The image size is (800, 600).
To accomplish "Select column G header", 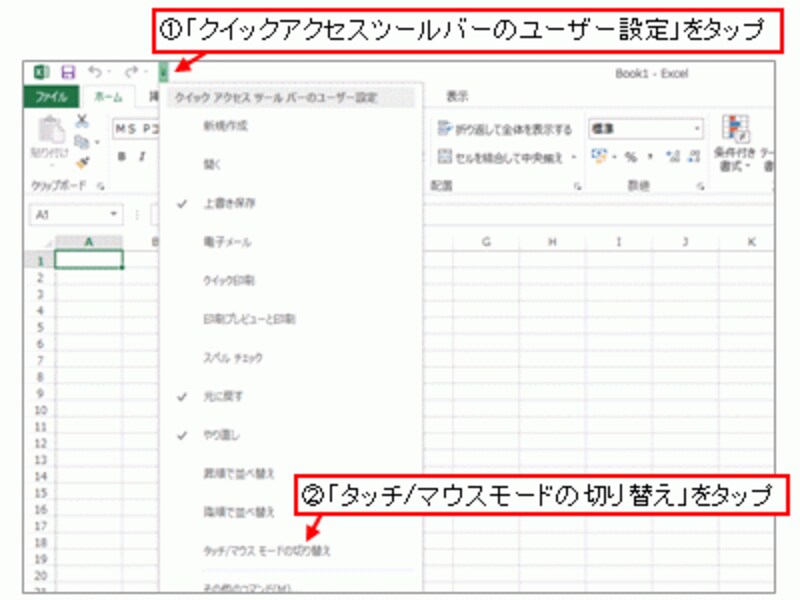I will tap(486, 242).
